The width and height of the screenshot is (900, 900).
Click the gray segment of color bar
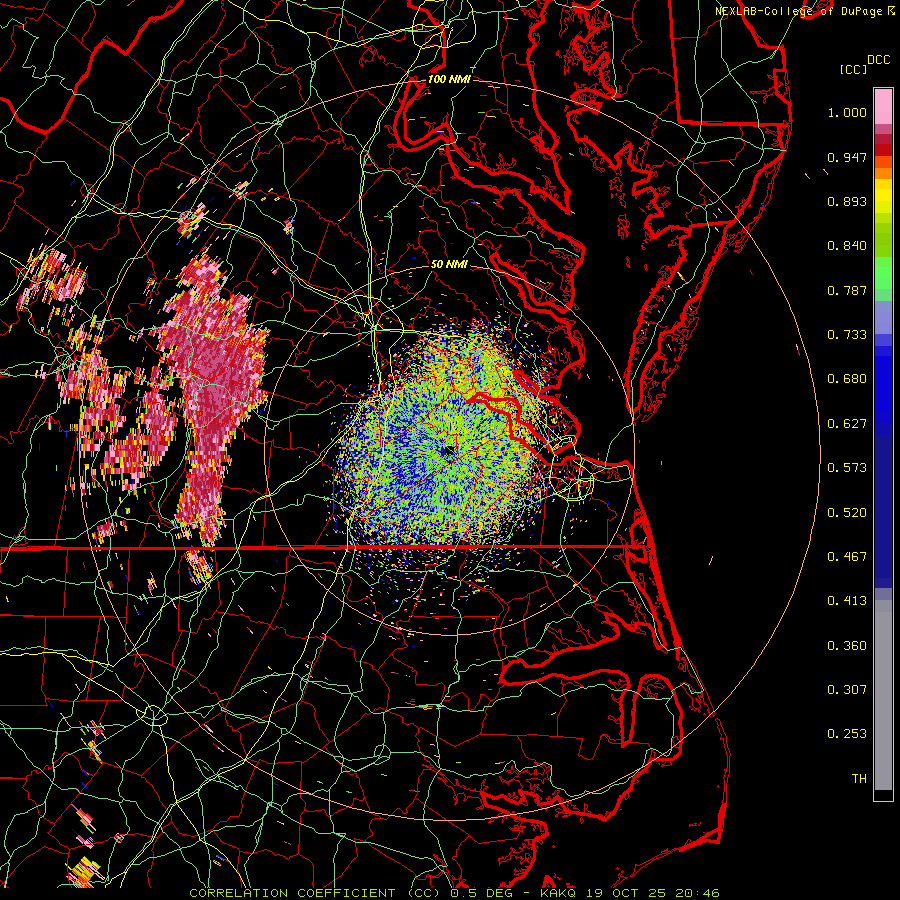[883, 695]
